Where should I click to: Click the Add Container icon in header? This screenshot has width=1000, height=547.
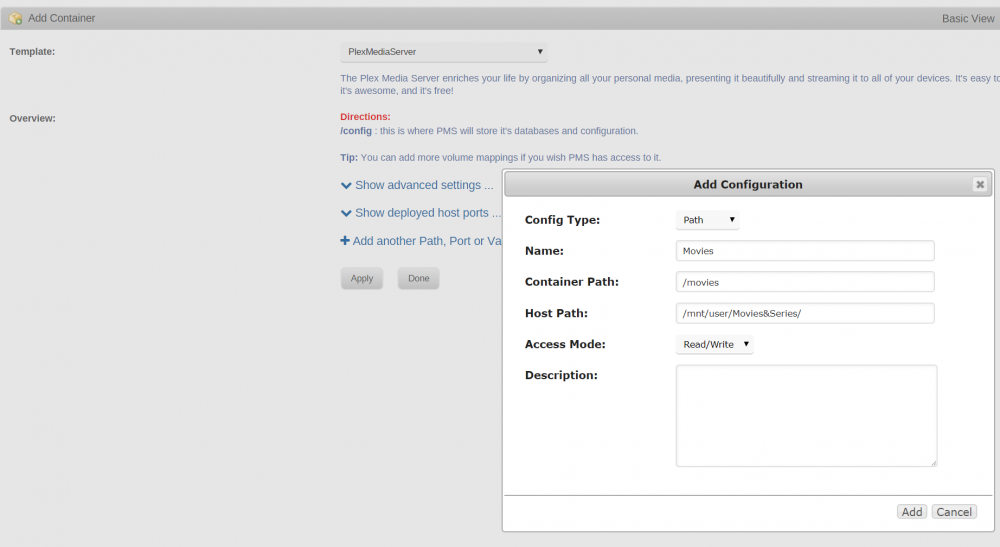tap(15, 18)
